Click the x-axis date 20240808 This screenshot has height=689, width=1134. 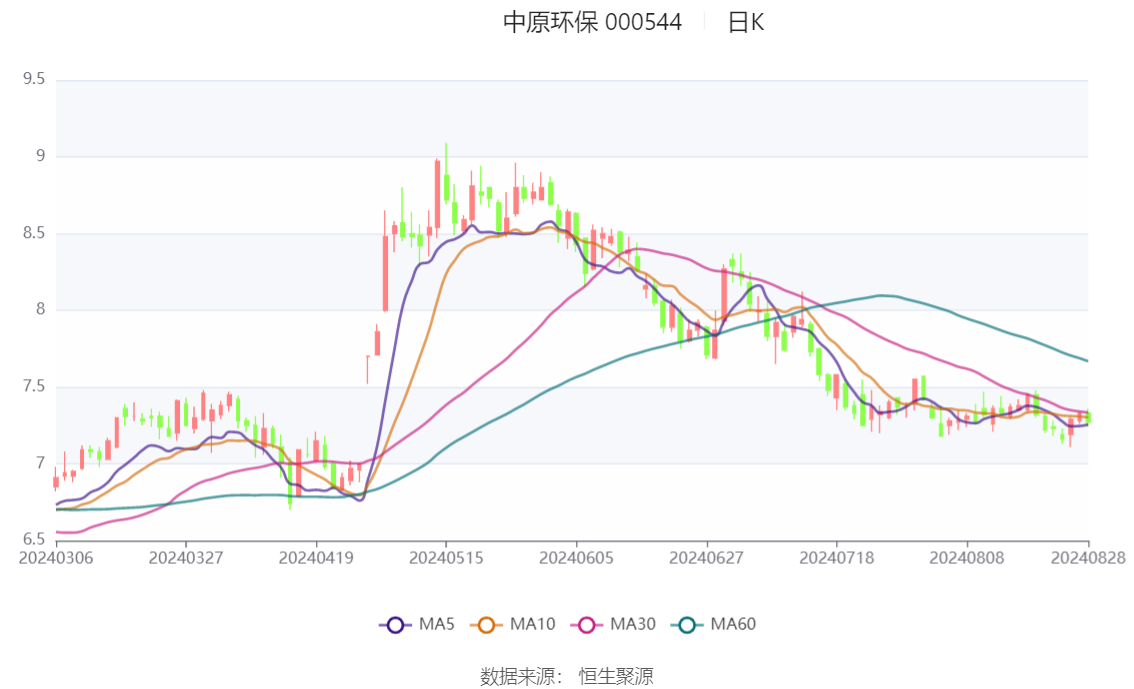pyautogui.click(x=967, y=558)
